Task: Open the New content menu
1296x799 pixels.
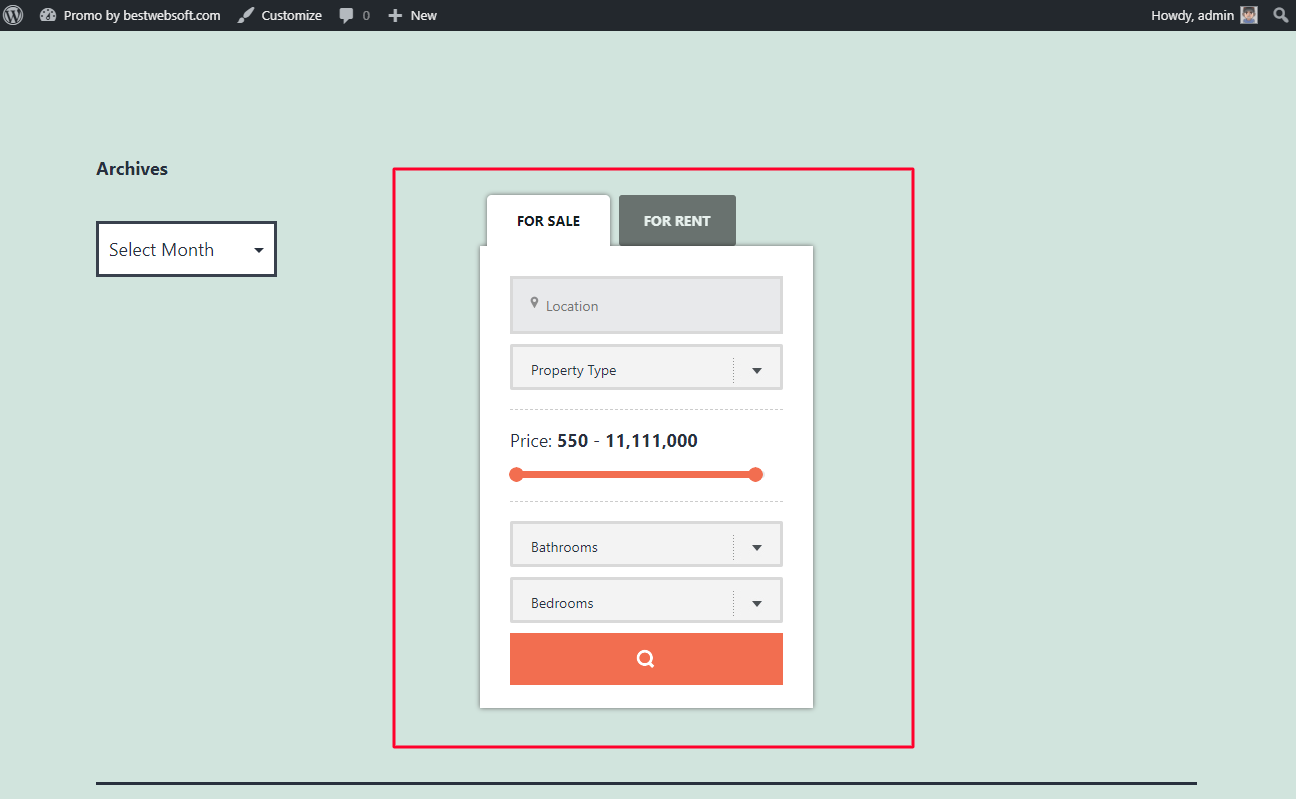Action: (x=413, y=15)
